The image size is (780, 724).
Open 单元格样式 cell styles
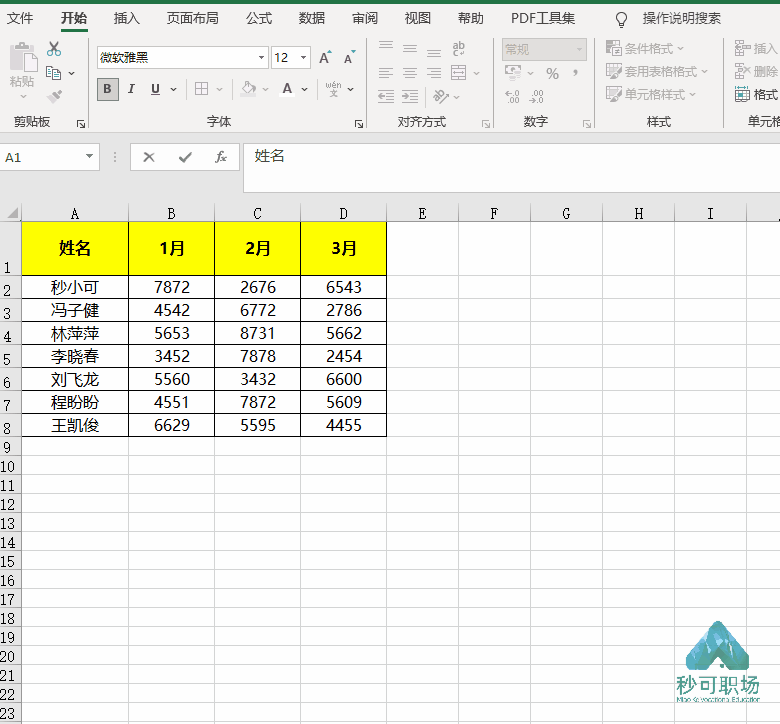tap(651, 94)
